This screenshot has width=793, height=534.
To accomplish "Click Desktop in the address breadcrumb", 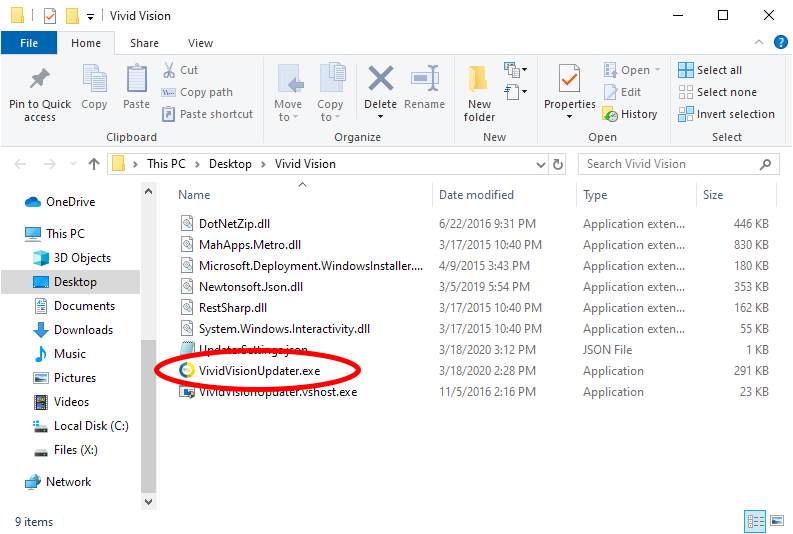I will pyautogui.click(x=230, y=164).
